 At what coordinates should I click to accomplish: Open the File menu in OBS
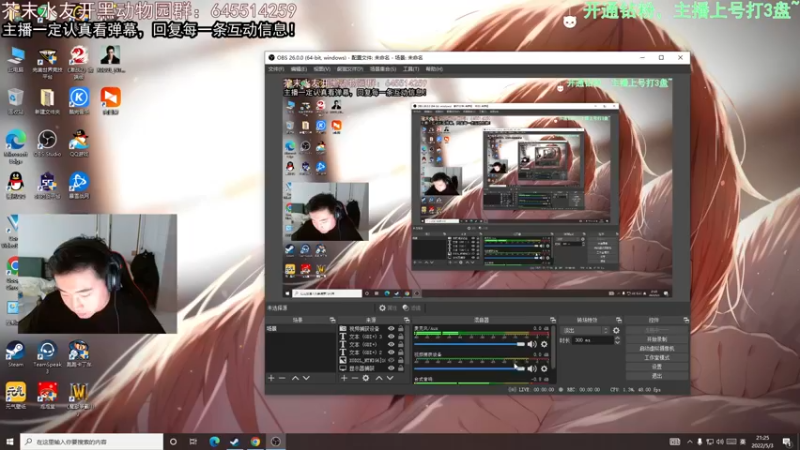[276, 69]
